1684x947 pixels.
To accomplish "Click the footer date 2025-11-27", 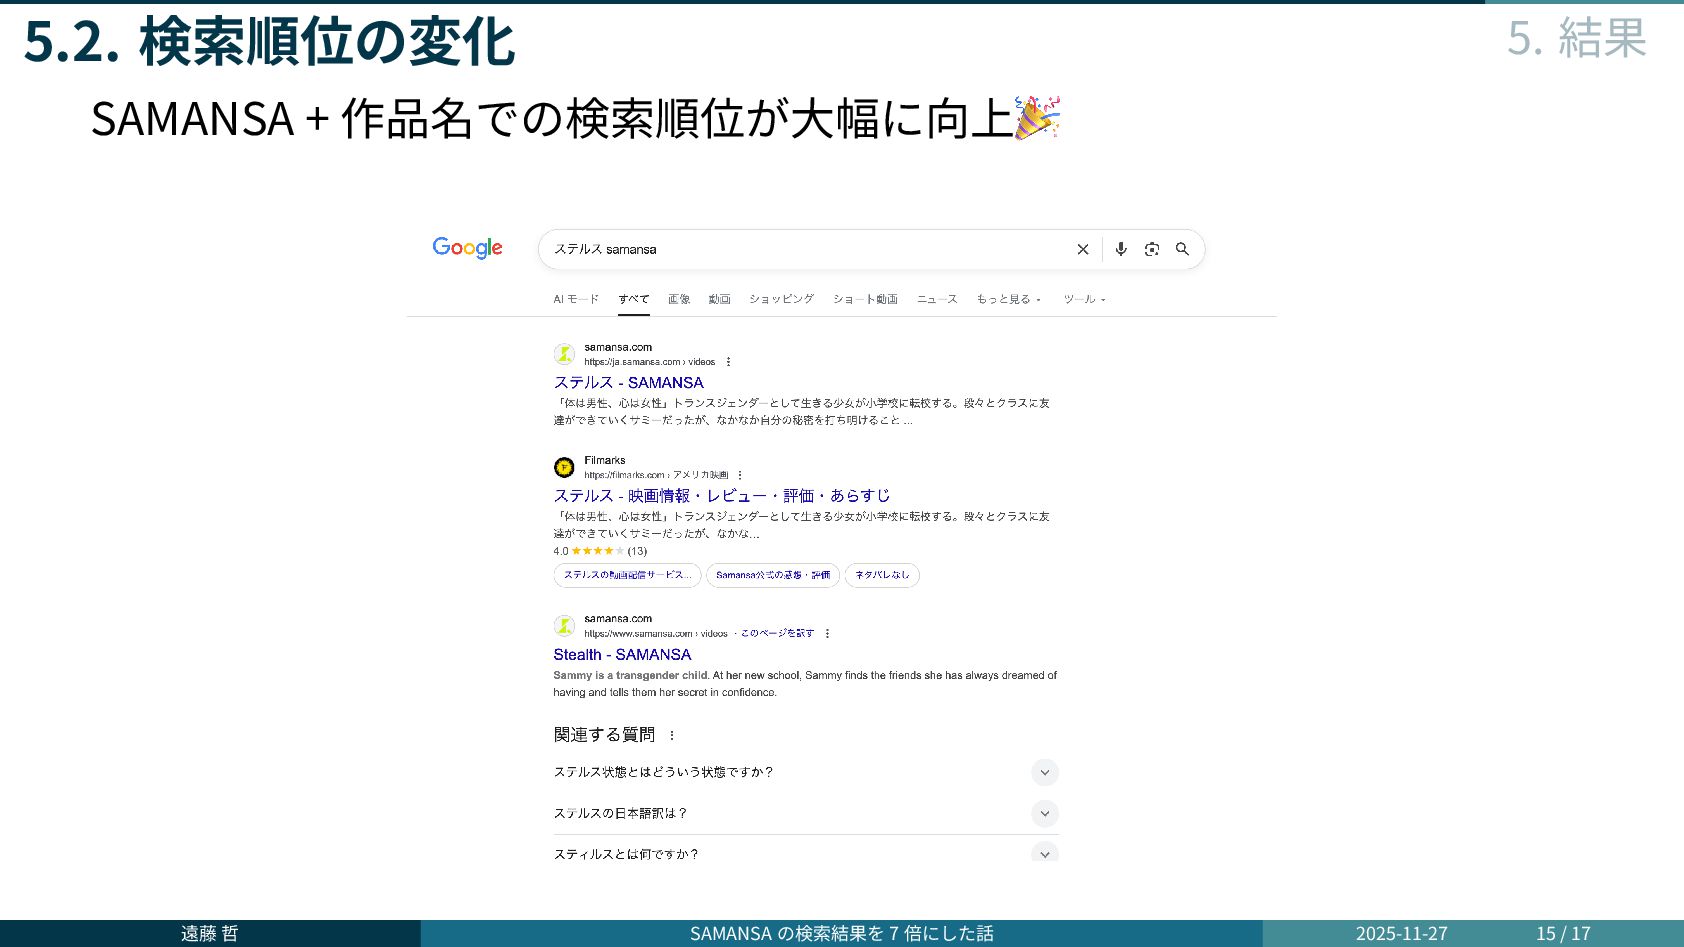I will click(x=1402, y=933).
